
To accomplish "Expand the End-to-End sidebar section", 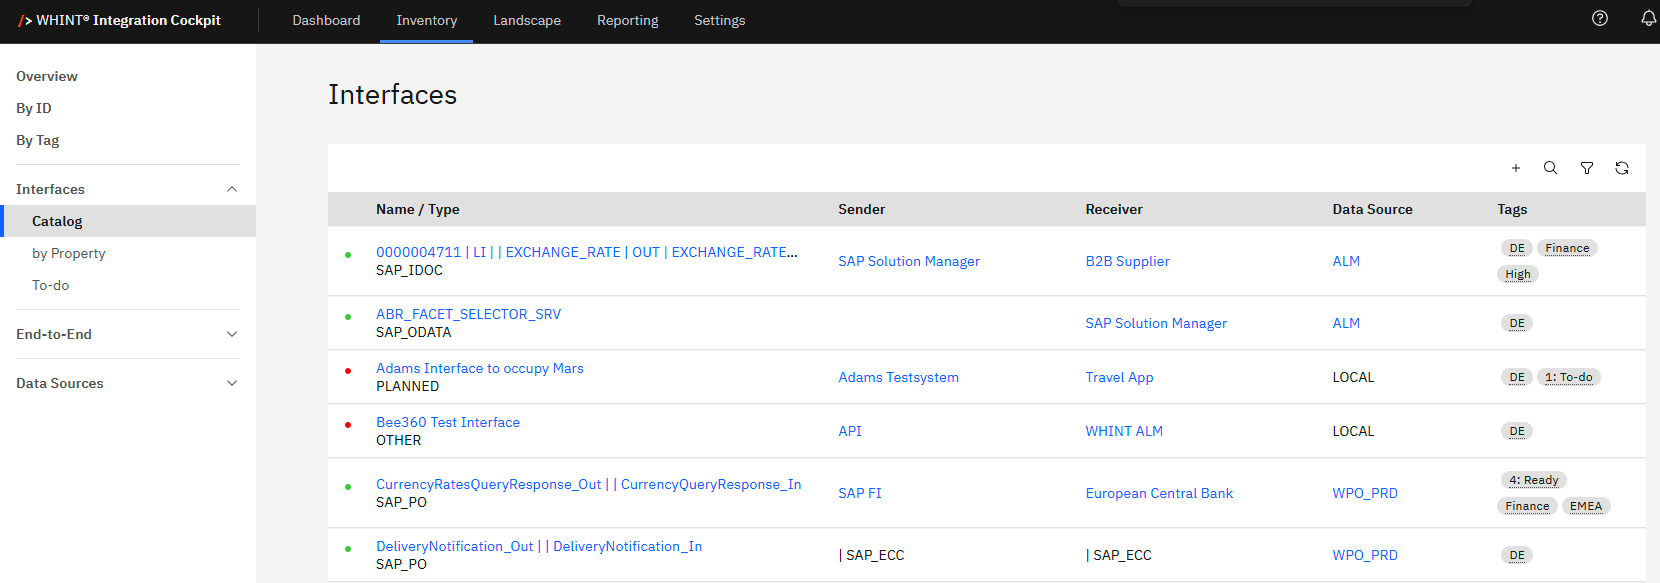I will point(232,334).
